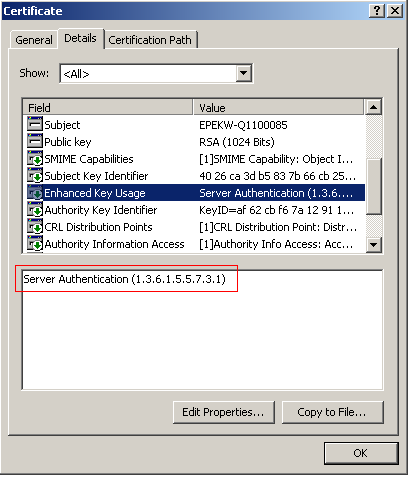The width and height of the screenshot is (410, 477).
Task: Select the Authority Information Access row
Action: click(x=194, y=244)
